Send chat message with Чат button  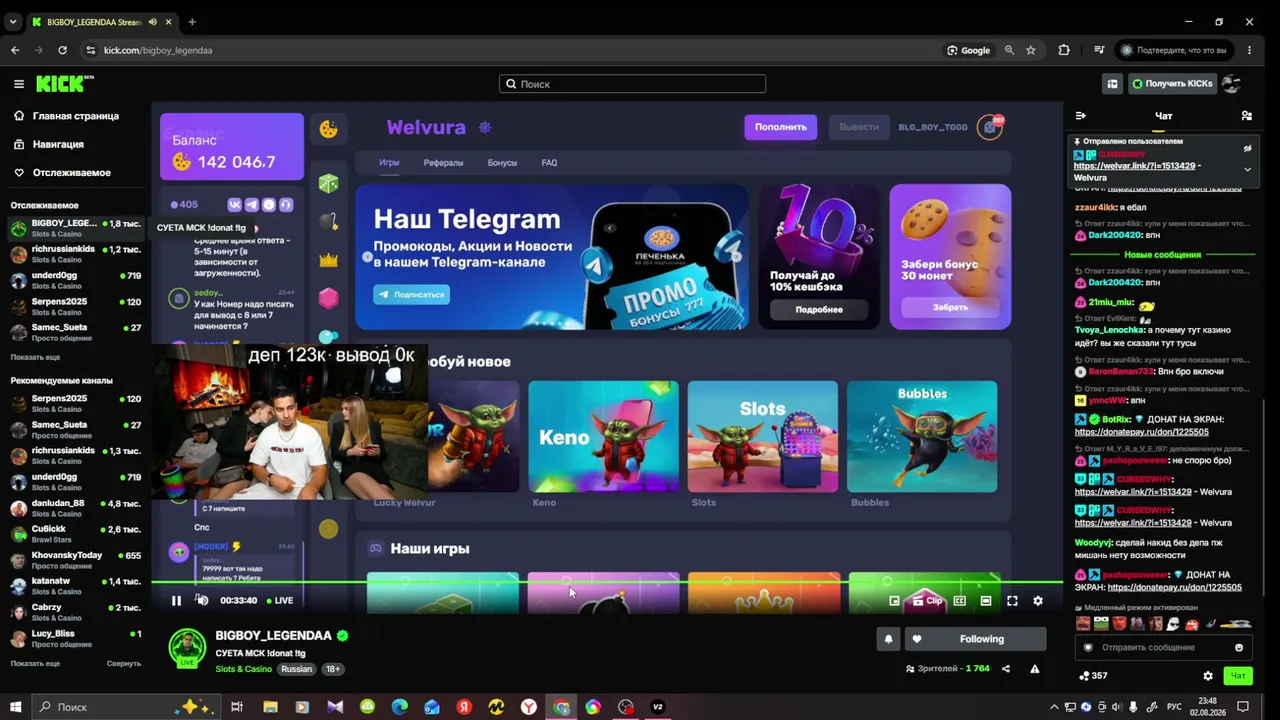[1238, 676]
